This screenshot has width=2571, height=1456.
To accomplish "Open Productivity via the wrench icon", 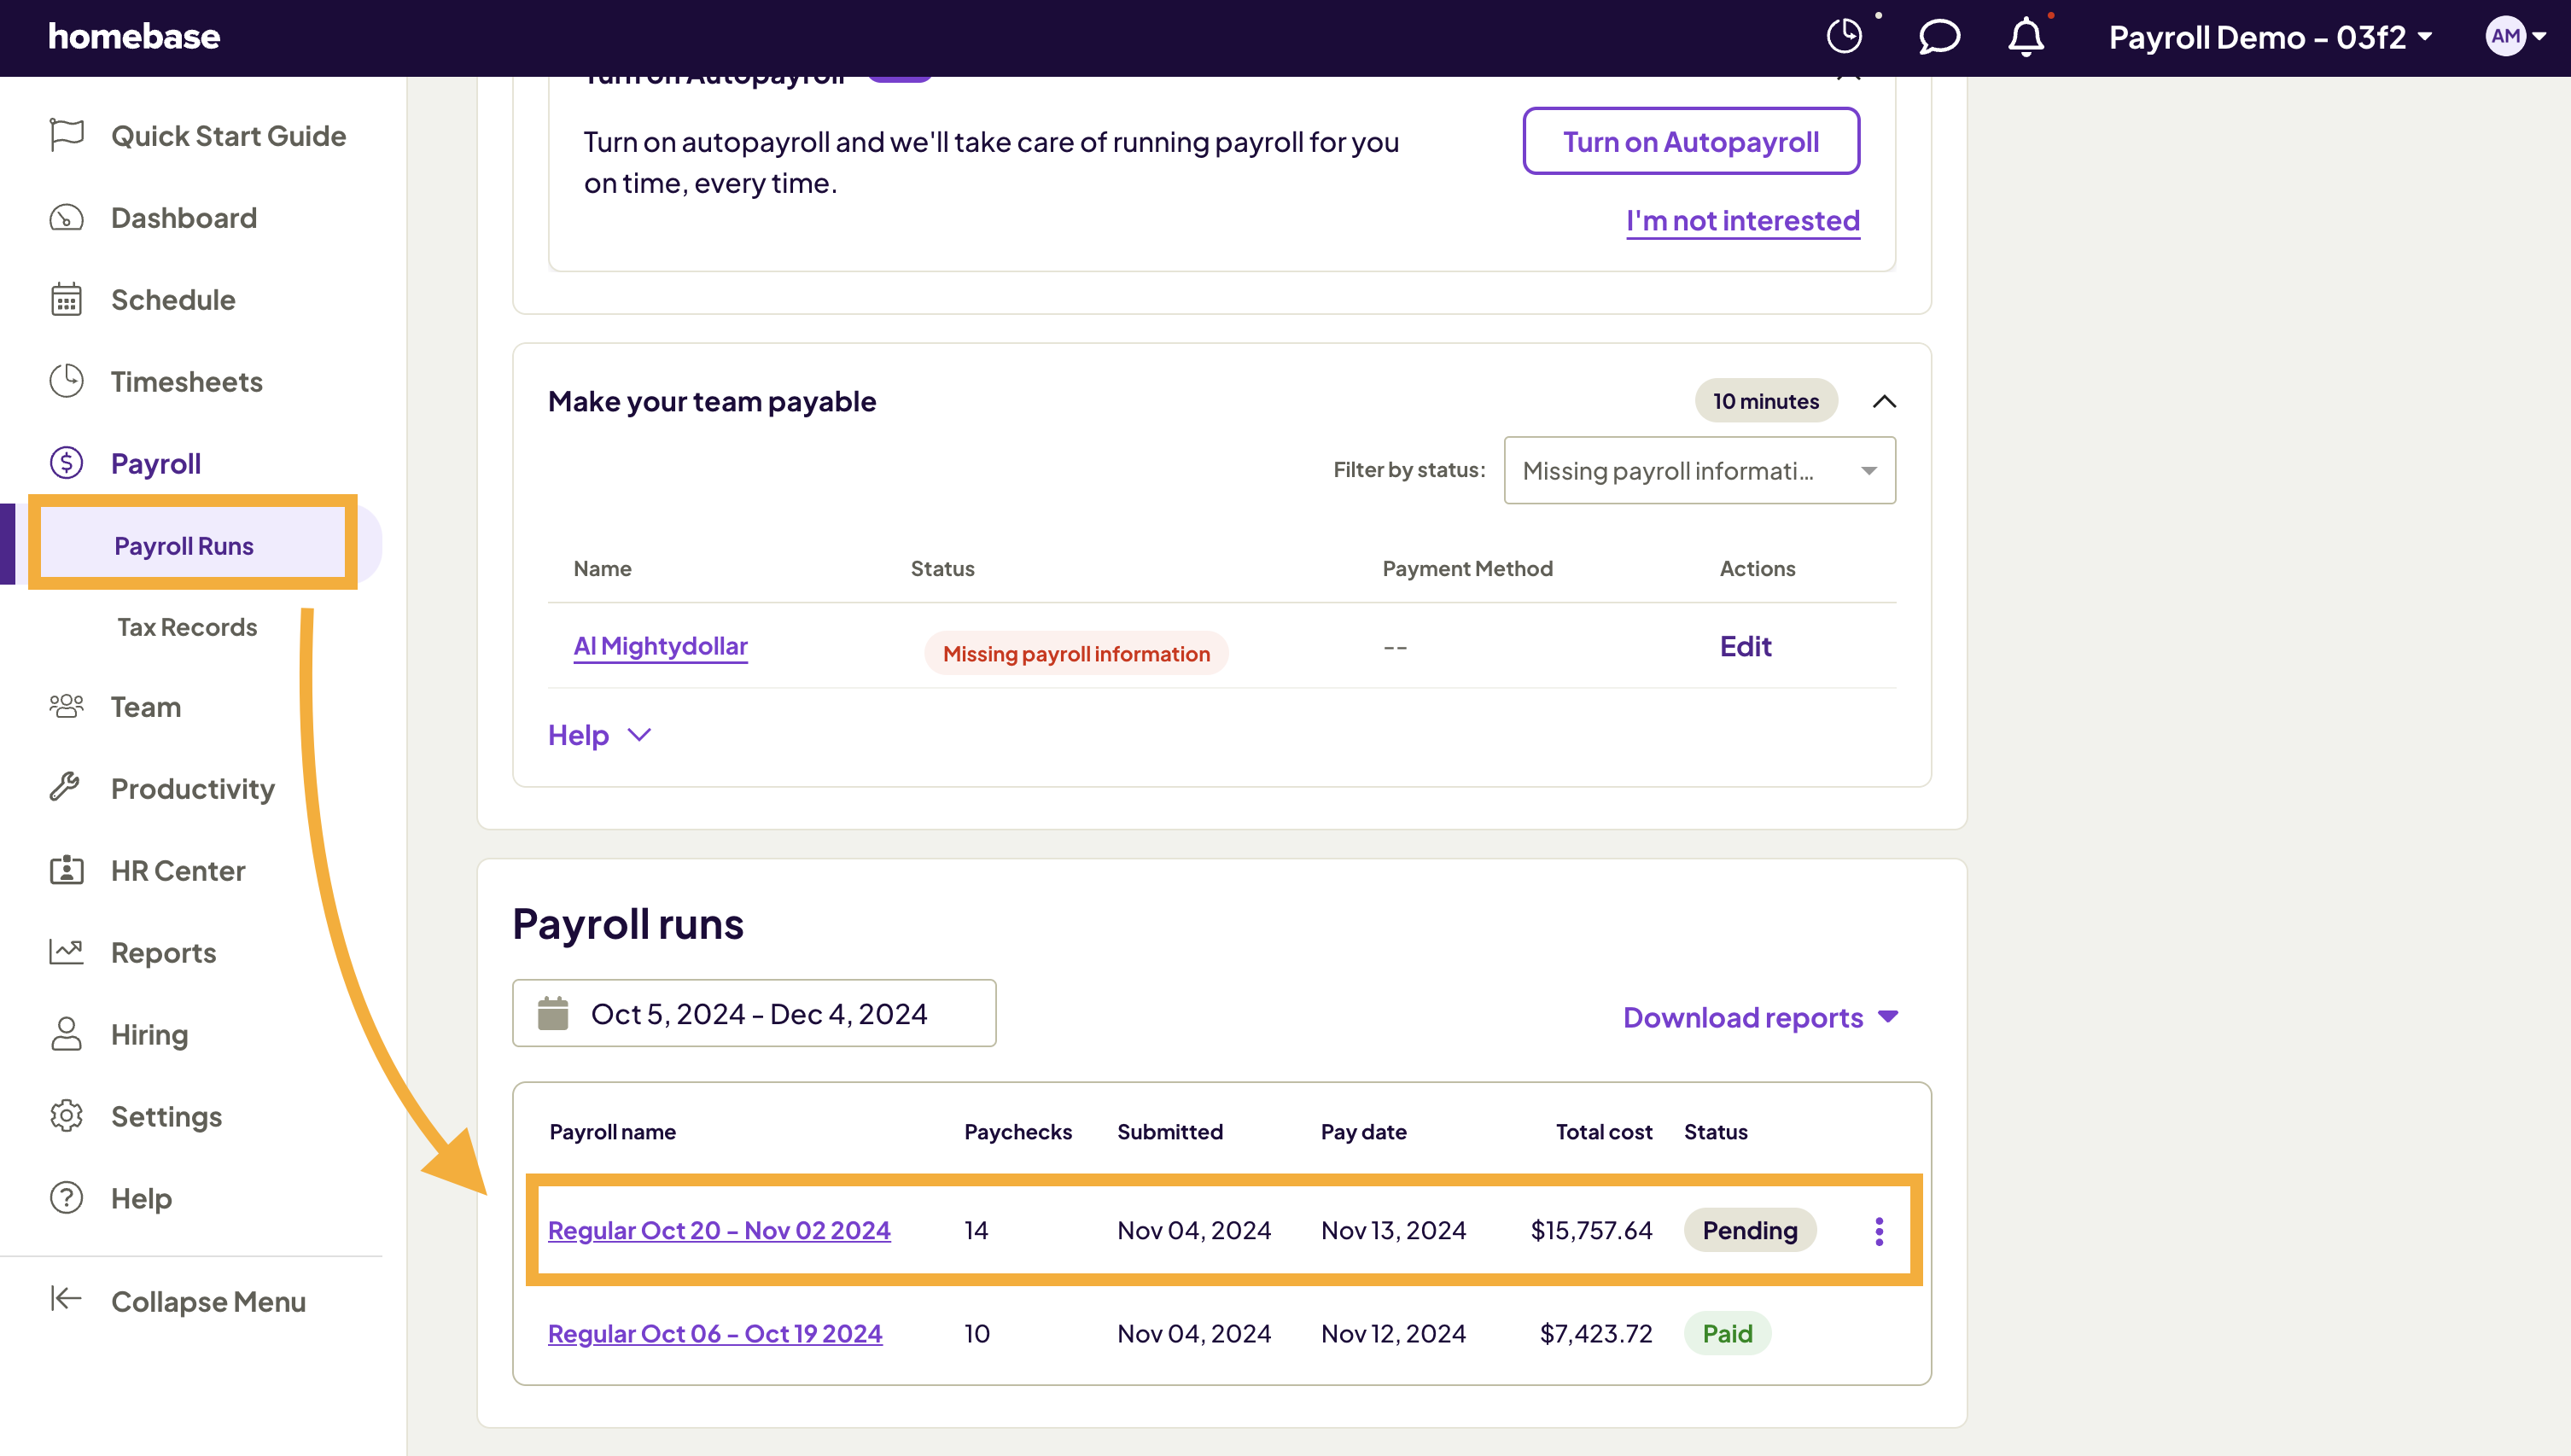I will 66,788.
